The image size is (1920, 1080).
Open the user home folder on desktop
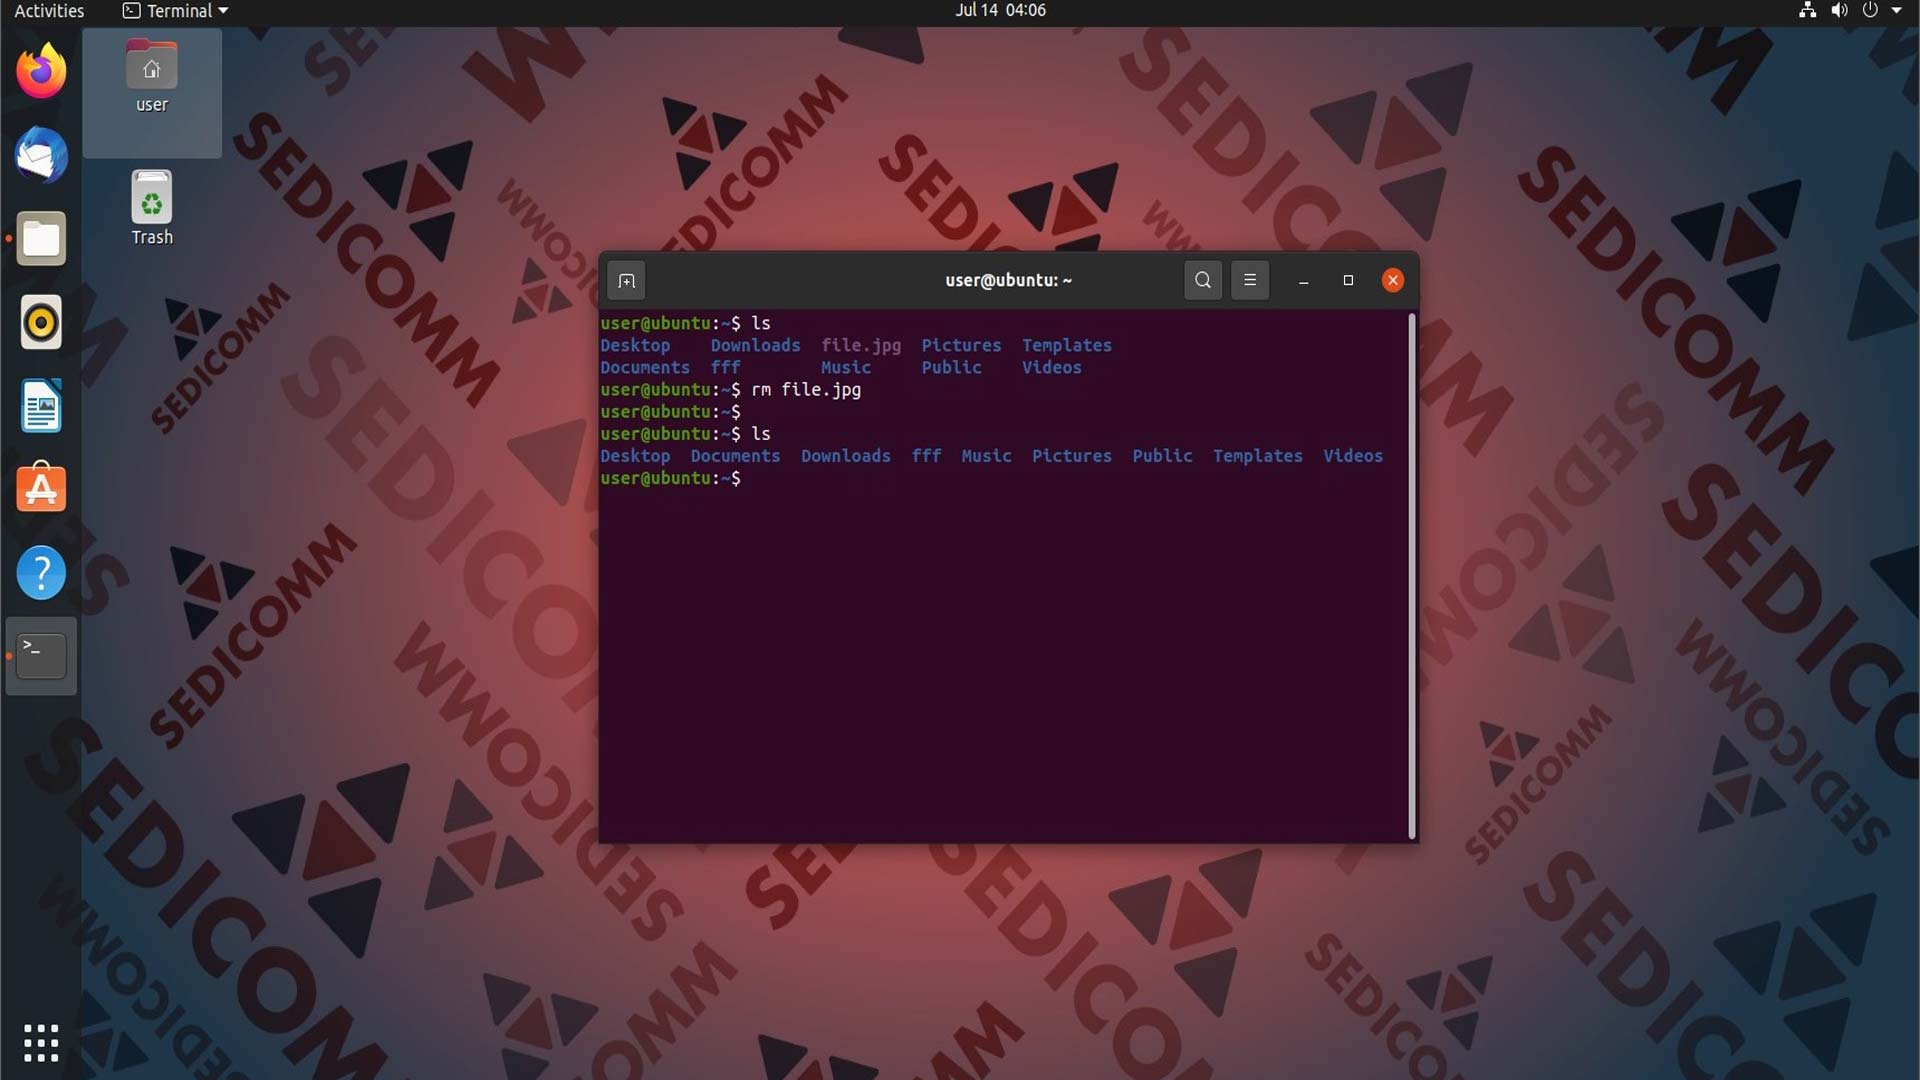click(x=152, y=78)
